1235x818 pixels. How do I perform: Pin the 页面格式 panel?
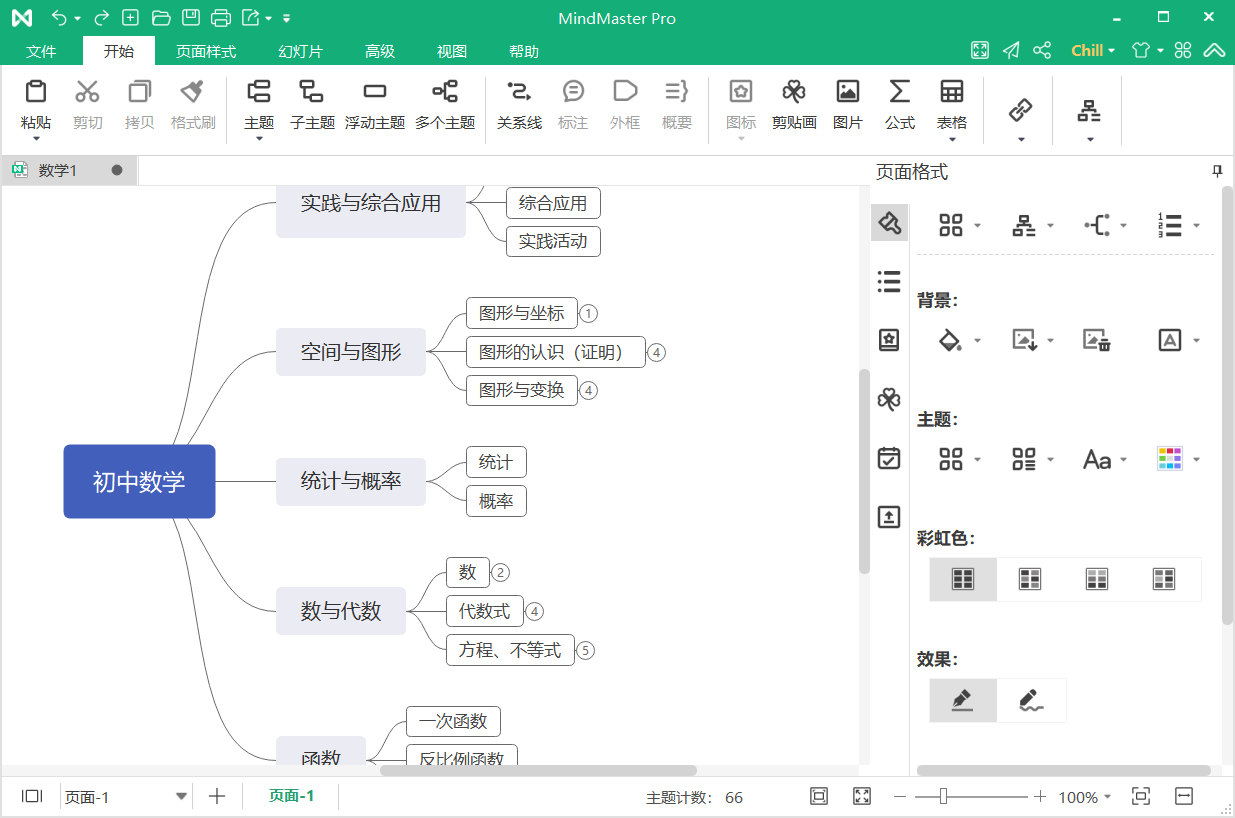click(1218, 172)
